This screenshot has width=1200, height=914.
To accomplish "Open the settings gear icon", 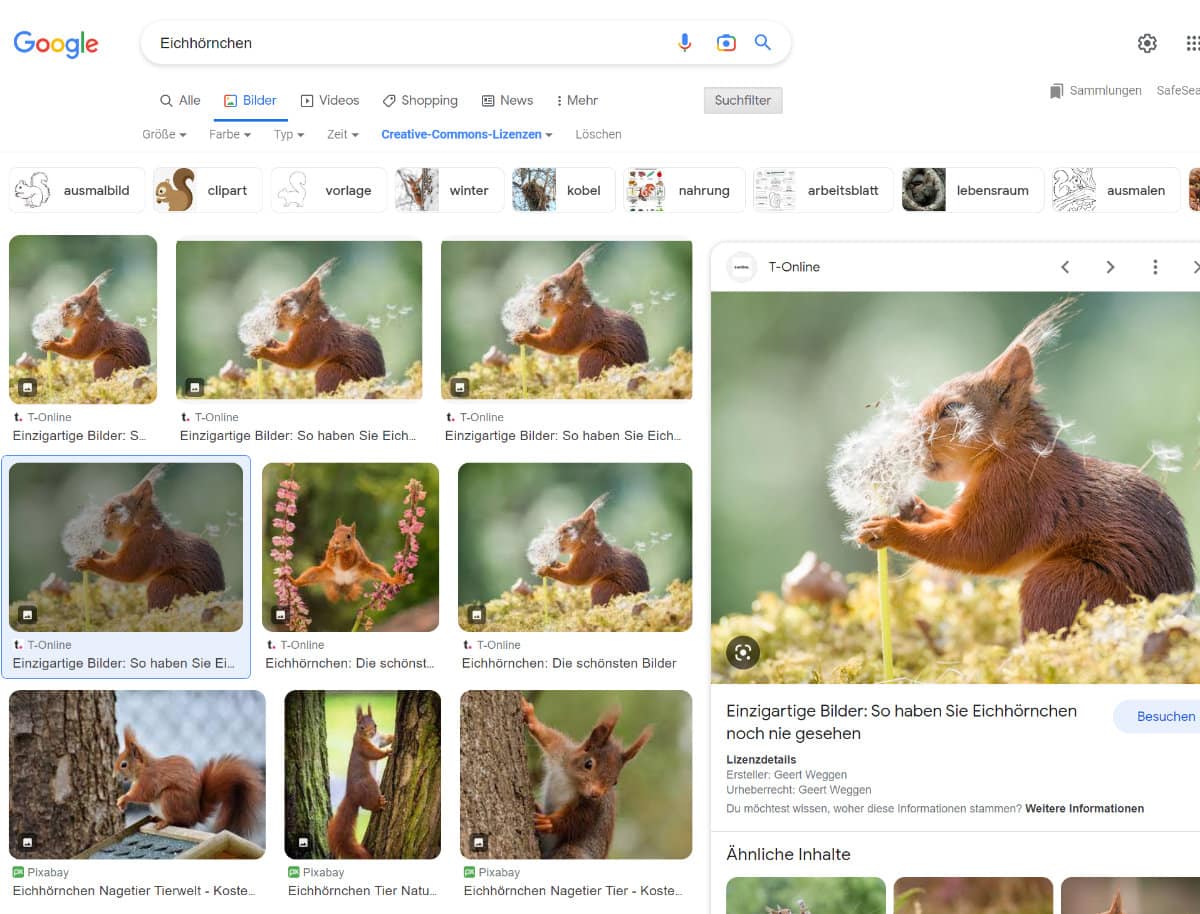I will (1147, 43).
